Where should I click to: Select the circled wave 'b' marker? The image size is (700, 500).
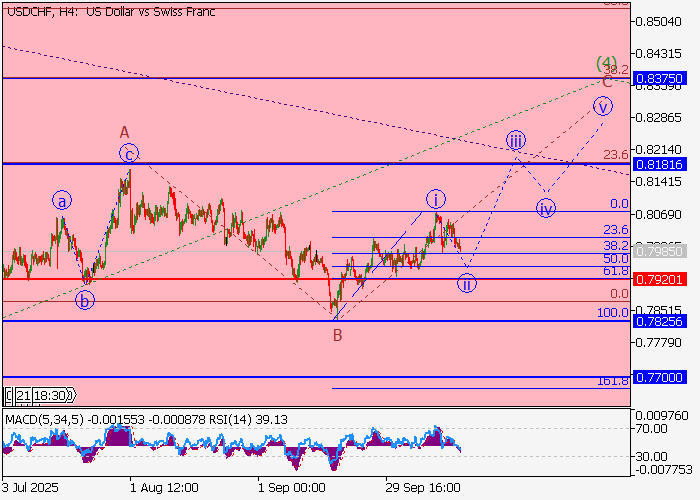coord(85,300)
